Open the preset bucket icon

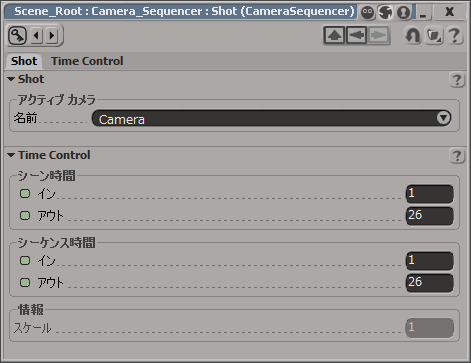point(434,35)
